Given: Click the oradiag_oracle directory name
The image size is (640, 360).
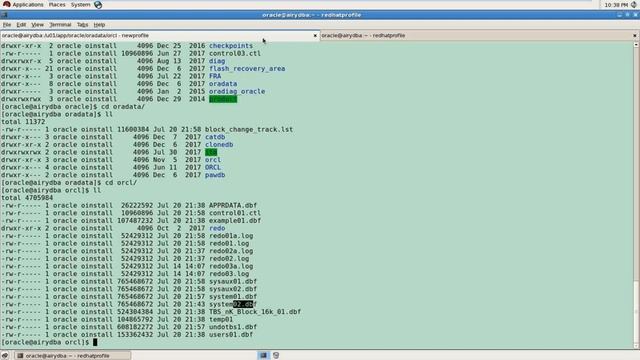Looking at the screenshot, I should (237, 91).
